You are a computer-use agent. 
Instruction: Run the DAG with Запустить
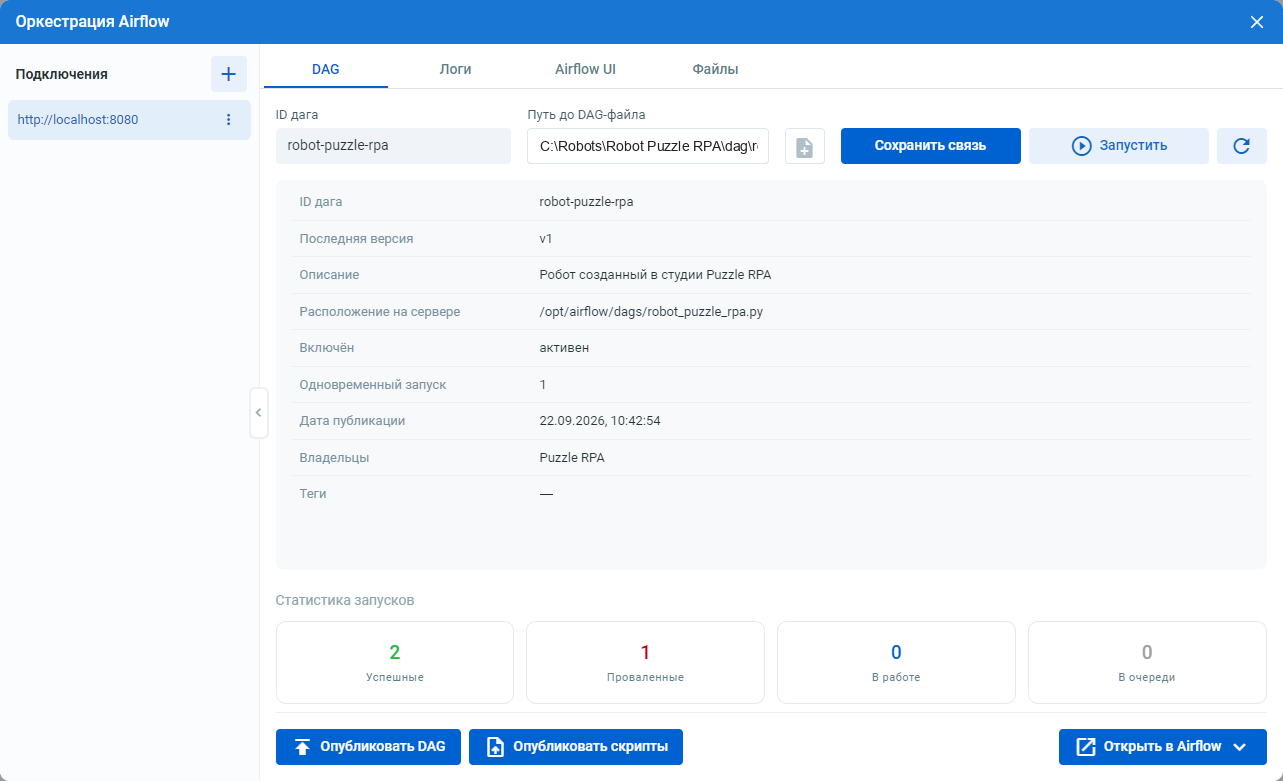(x=1119, y=146)
